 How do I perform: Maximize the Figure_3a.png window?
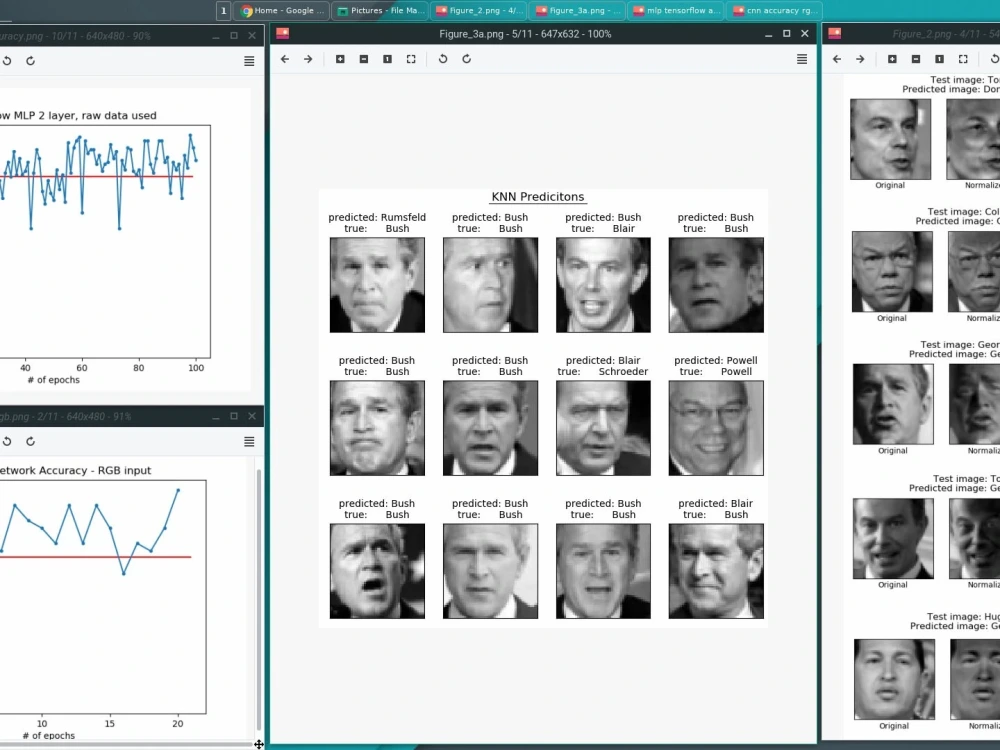786,33
